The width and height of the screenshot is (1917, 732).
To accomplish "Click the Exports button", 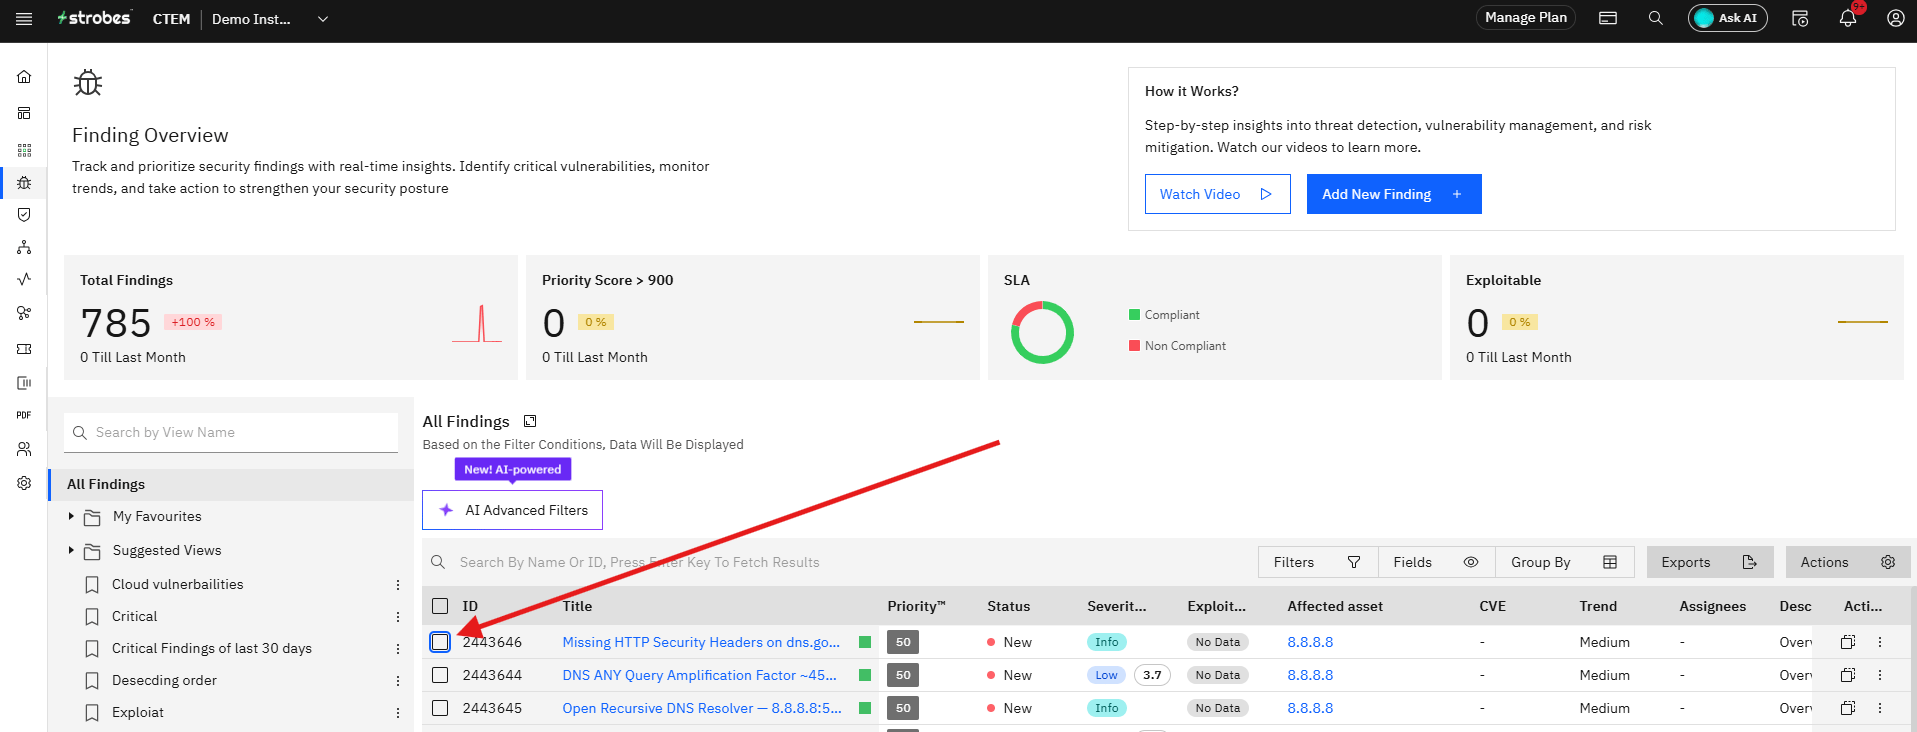I will coord(1710,562).
